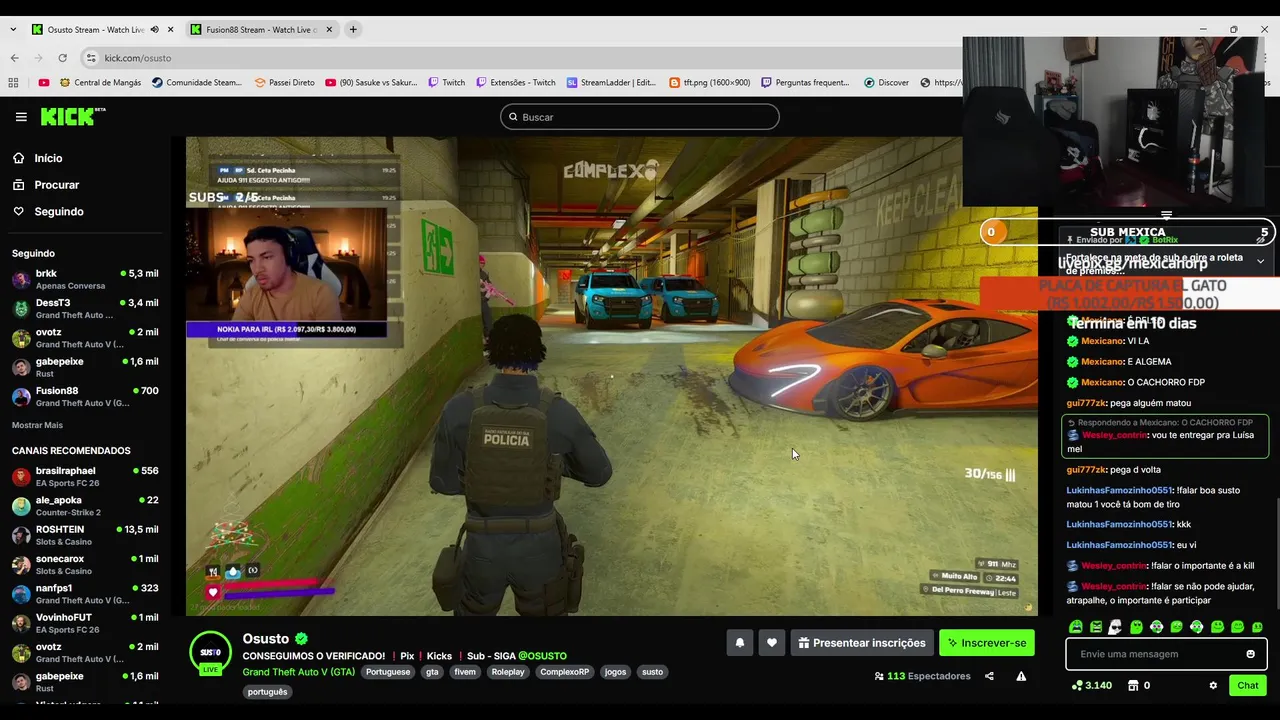Open the @OSUSTO link in stream title
1280x720 pixels.
point(542,656)
